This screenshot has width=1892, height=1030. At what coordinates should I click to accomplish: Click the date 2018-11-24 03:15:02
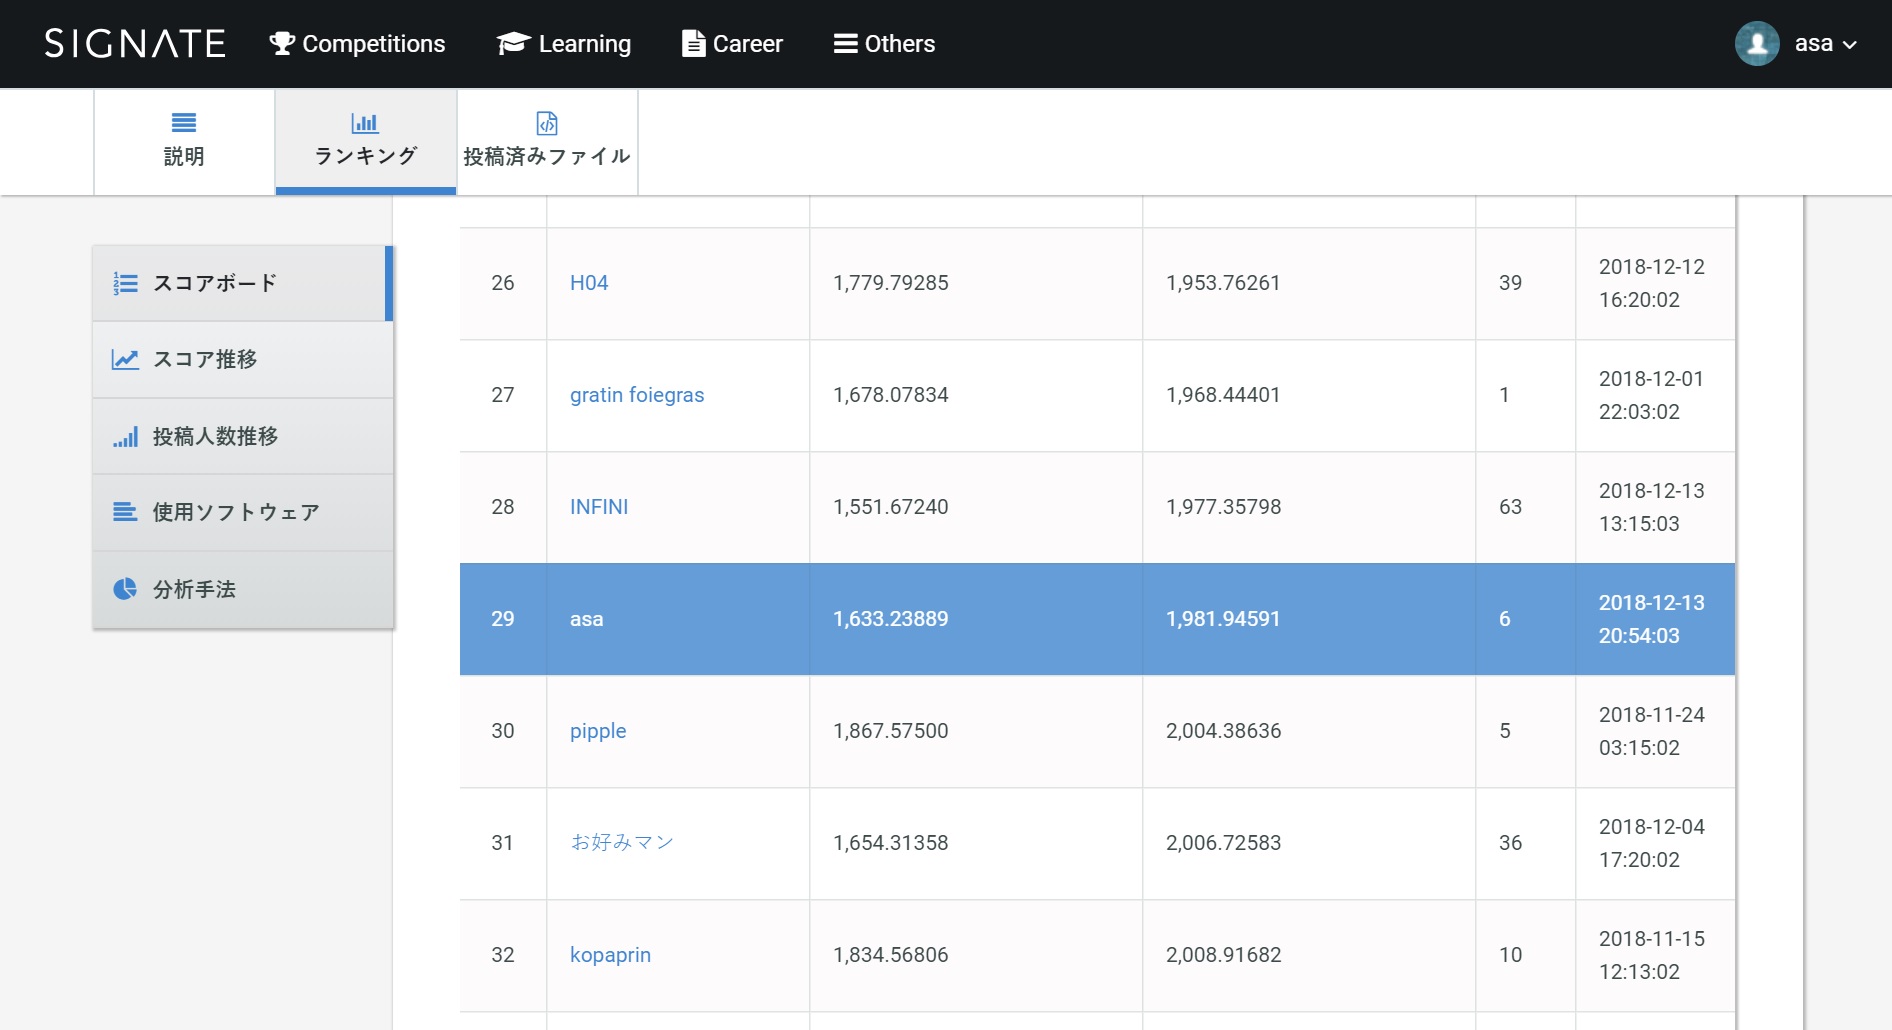click(1652, 731)
